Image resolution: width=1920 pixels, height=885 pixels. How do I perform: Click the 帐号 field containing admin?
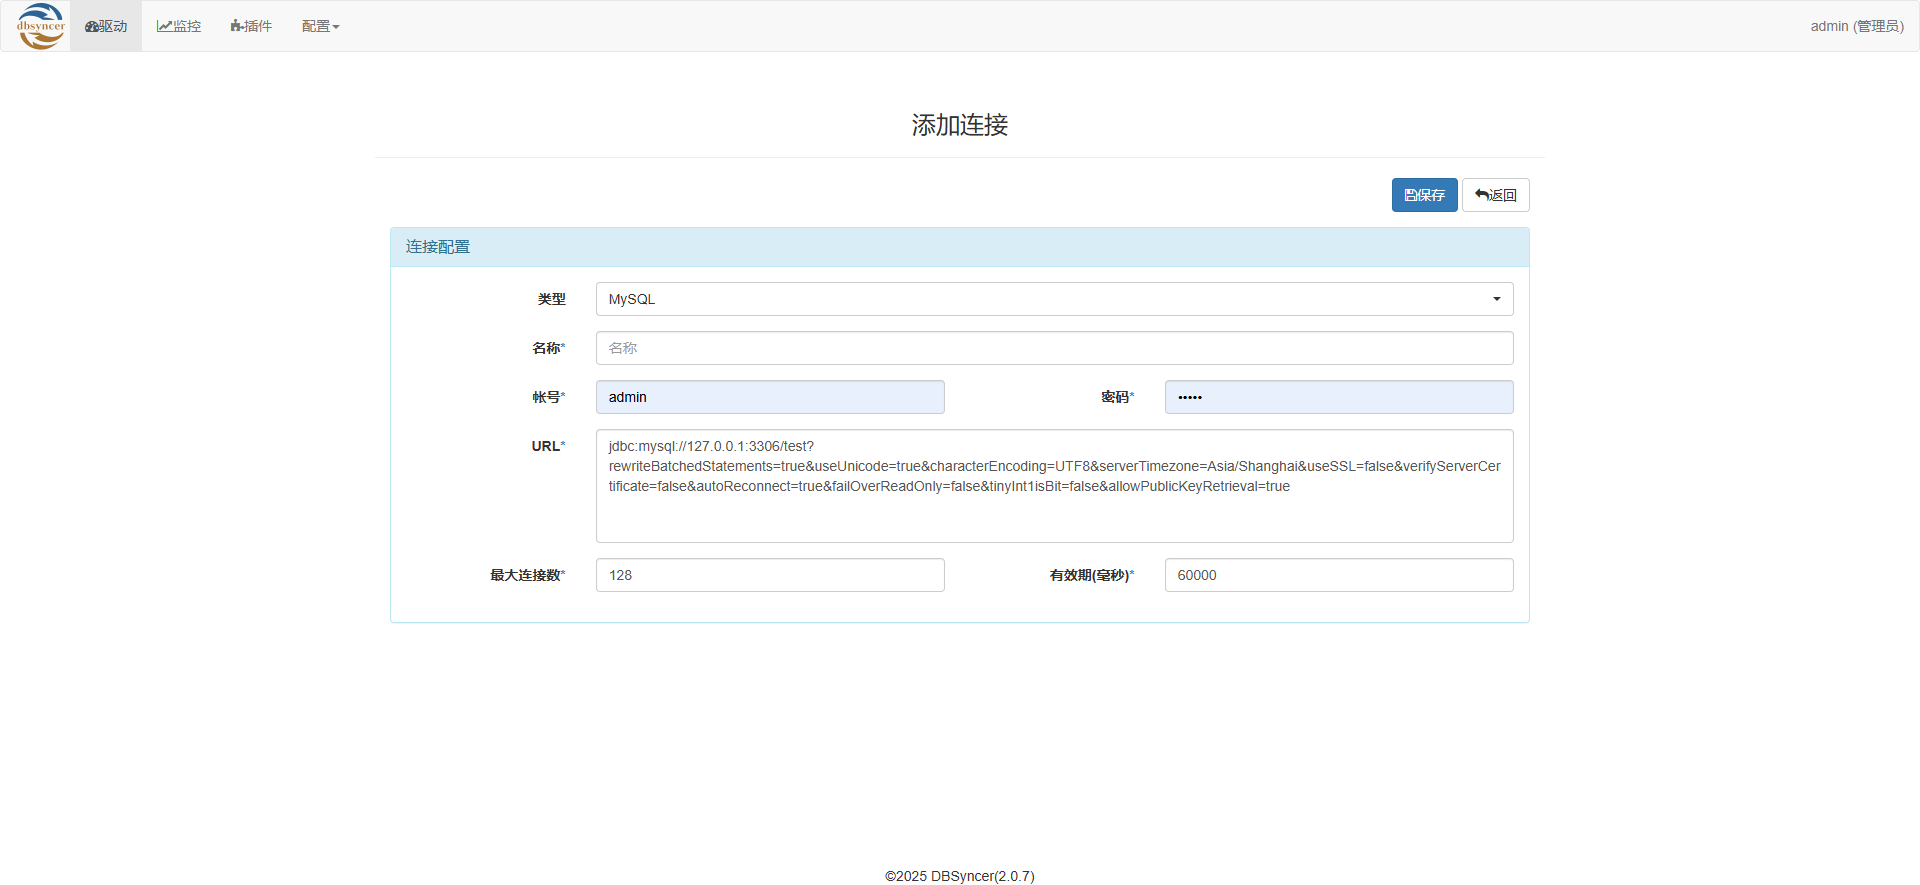[x=770, y=397]
